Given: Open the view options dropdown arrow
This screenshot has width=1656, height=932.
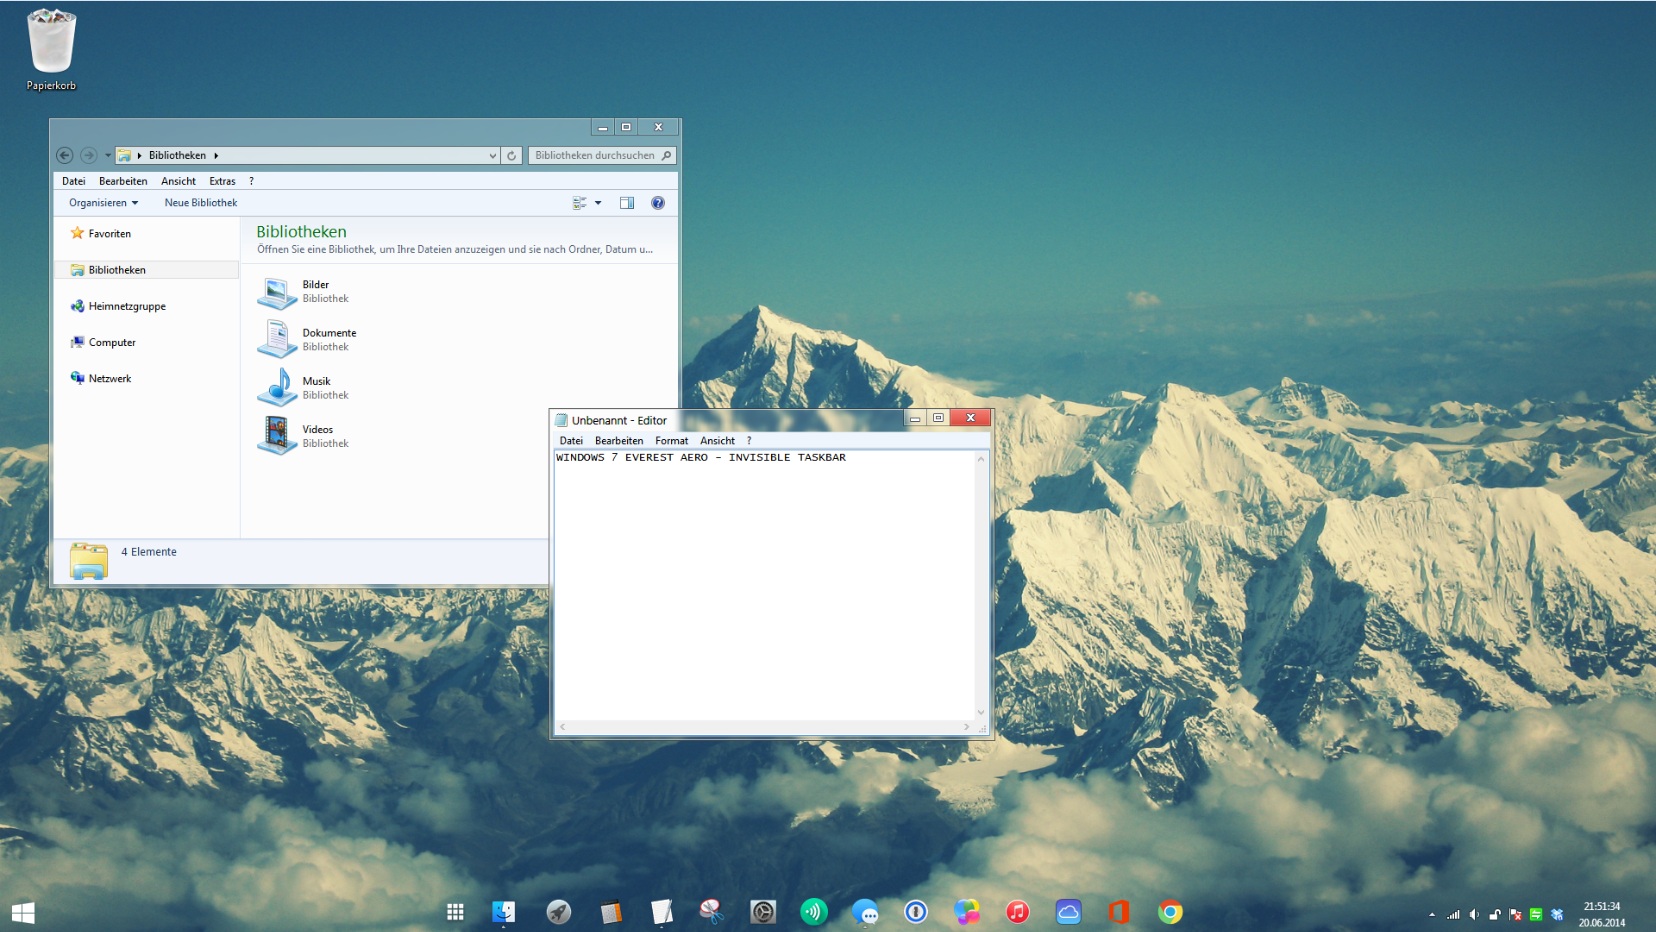Looking at the screenshot, I should pos(598,203).
